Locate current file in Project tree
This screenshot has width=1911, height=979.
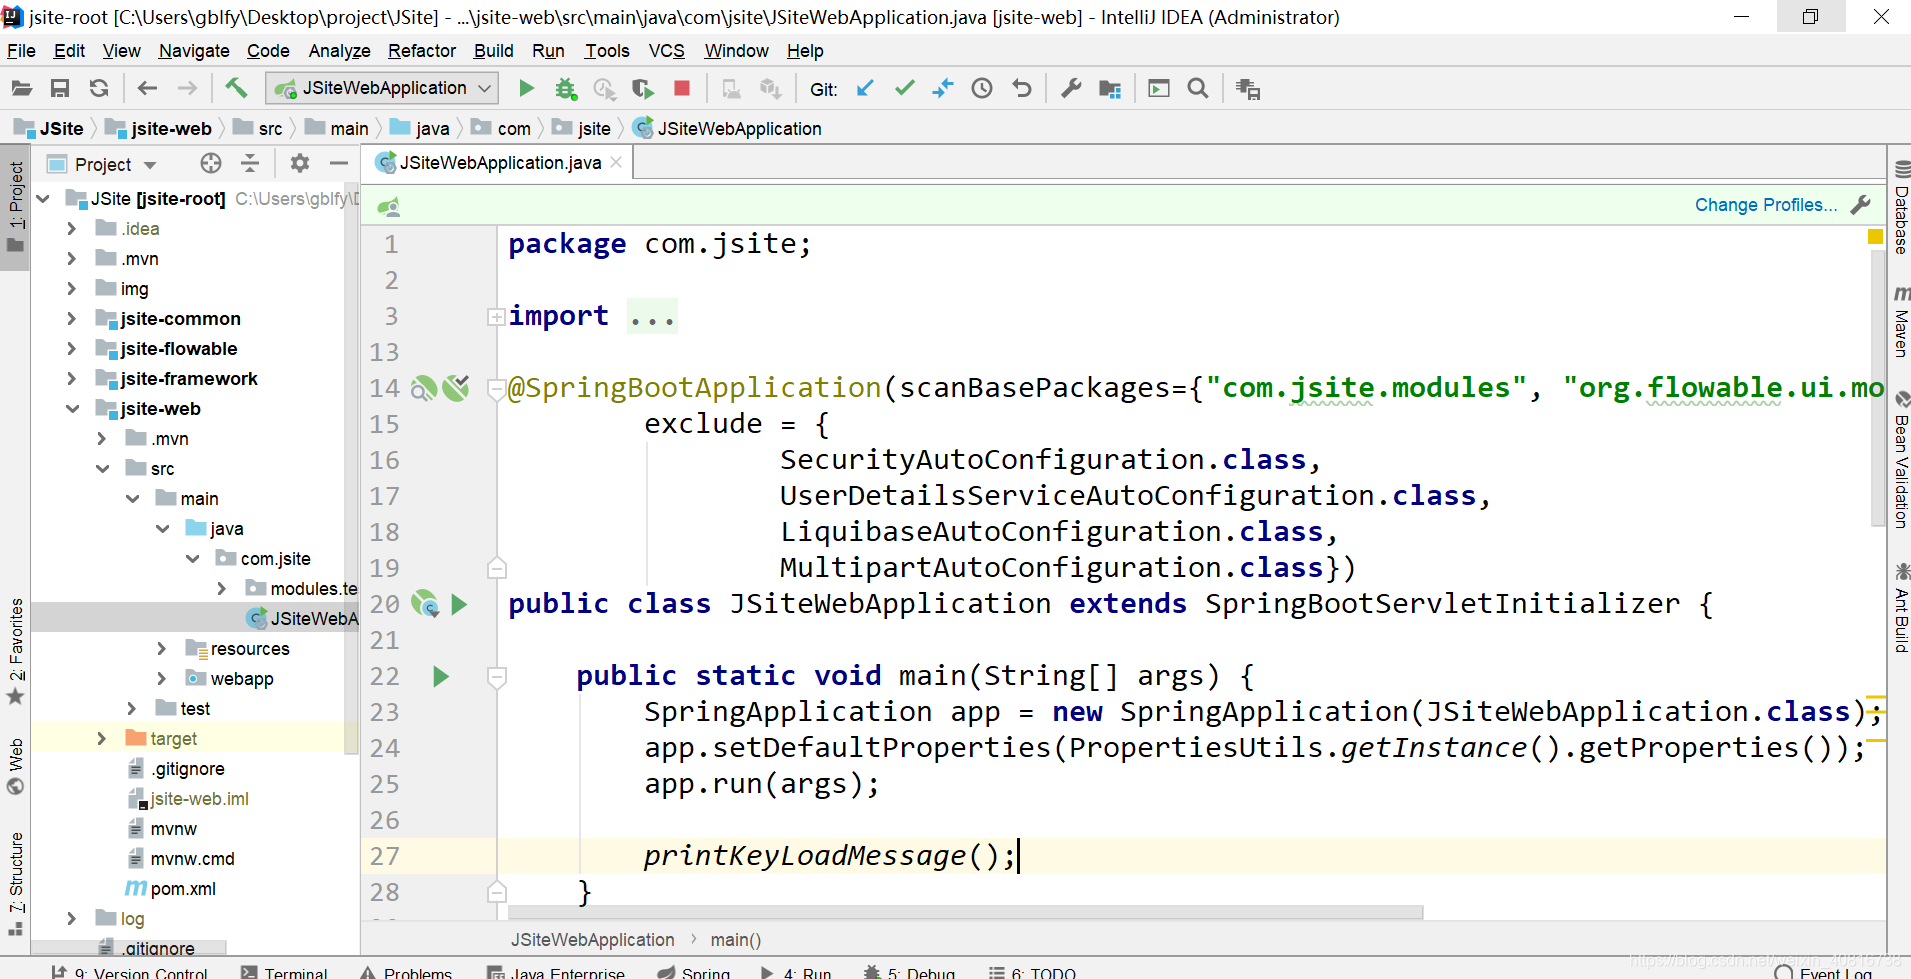[210, 163]
